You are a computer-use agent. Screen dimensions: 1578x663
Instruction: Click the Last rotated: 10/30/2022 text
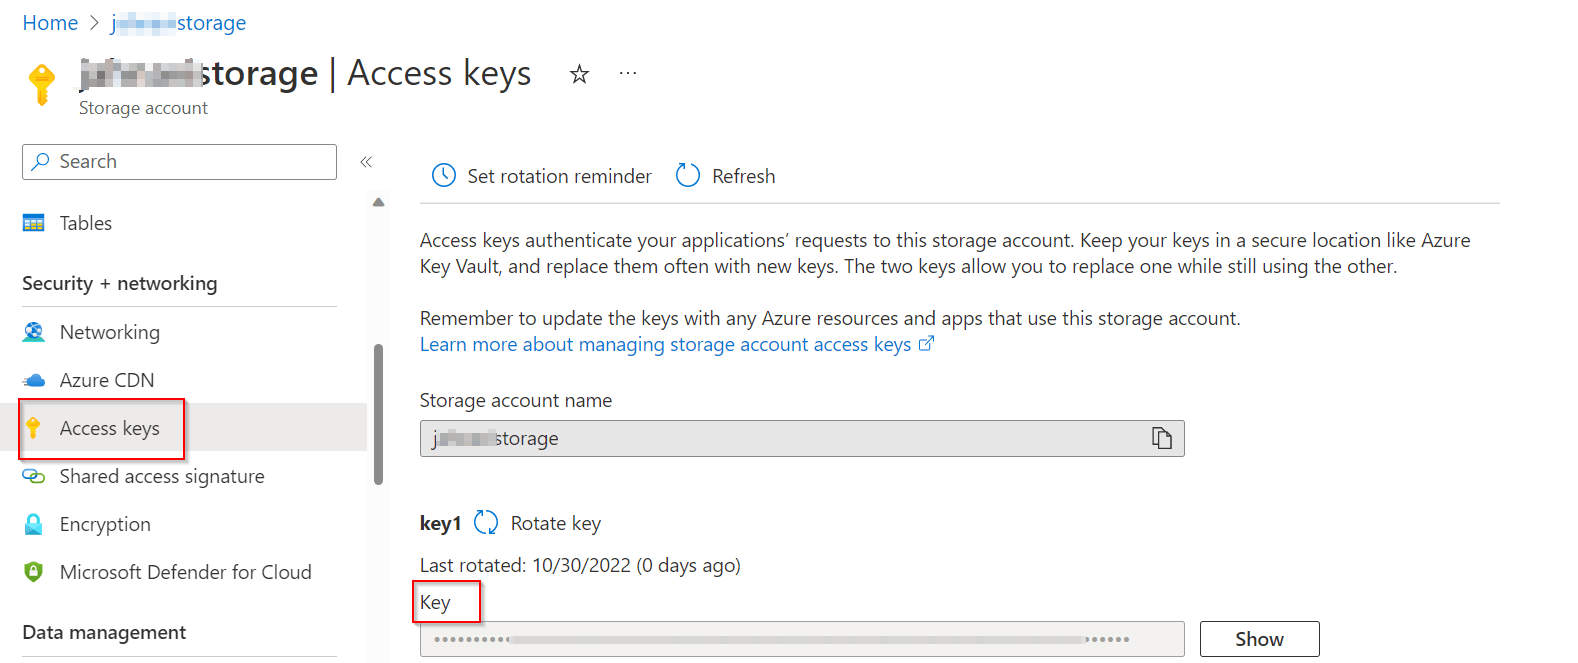(x=580, y=565)
